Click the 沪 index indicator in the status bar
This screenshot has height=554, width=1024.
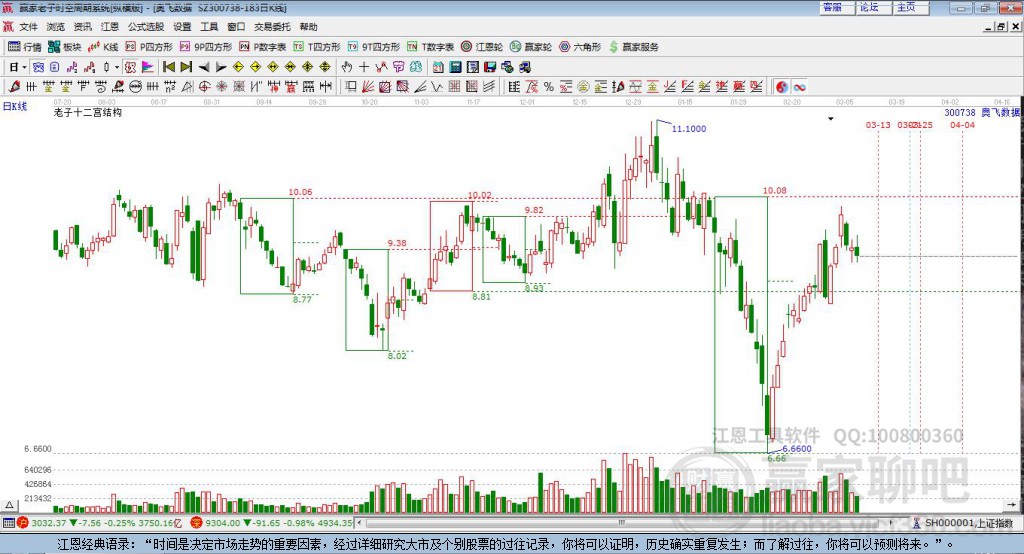tap(22, 523)
